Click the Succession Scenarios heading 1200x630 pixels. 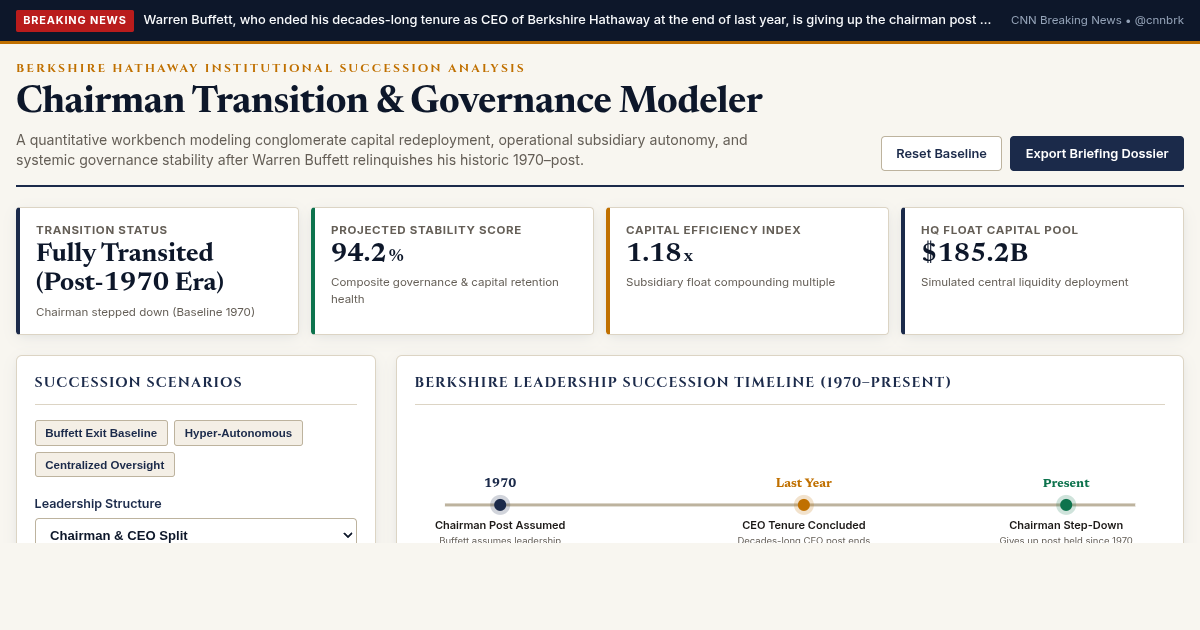point(138,382)
